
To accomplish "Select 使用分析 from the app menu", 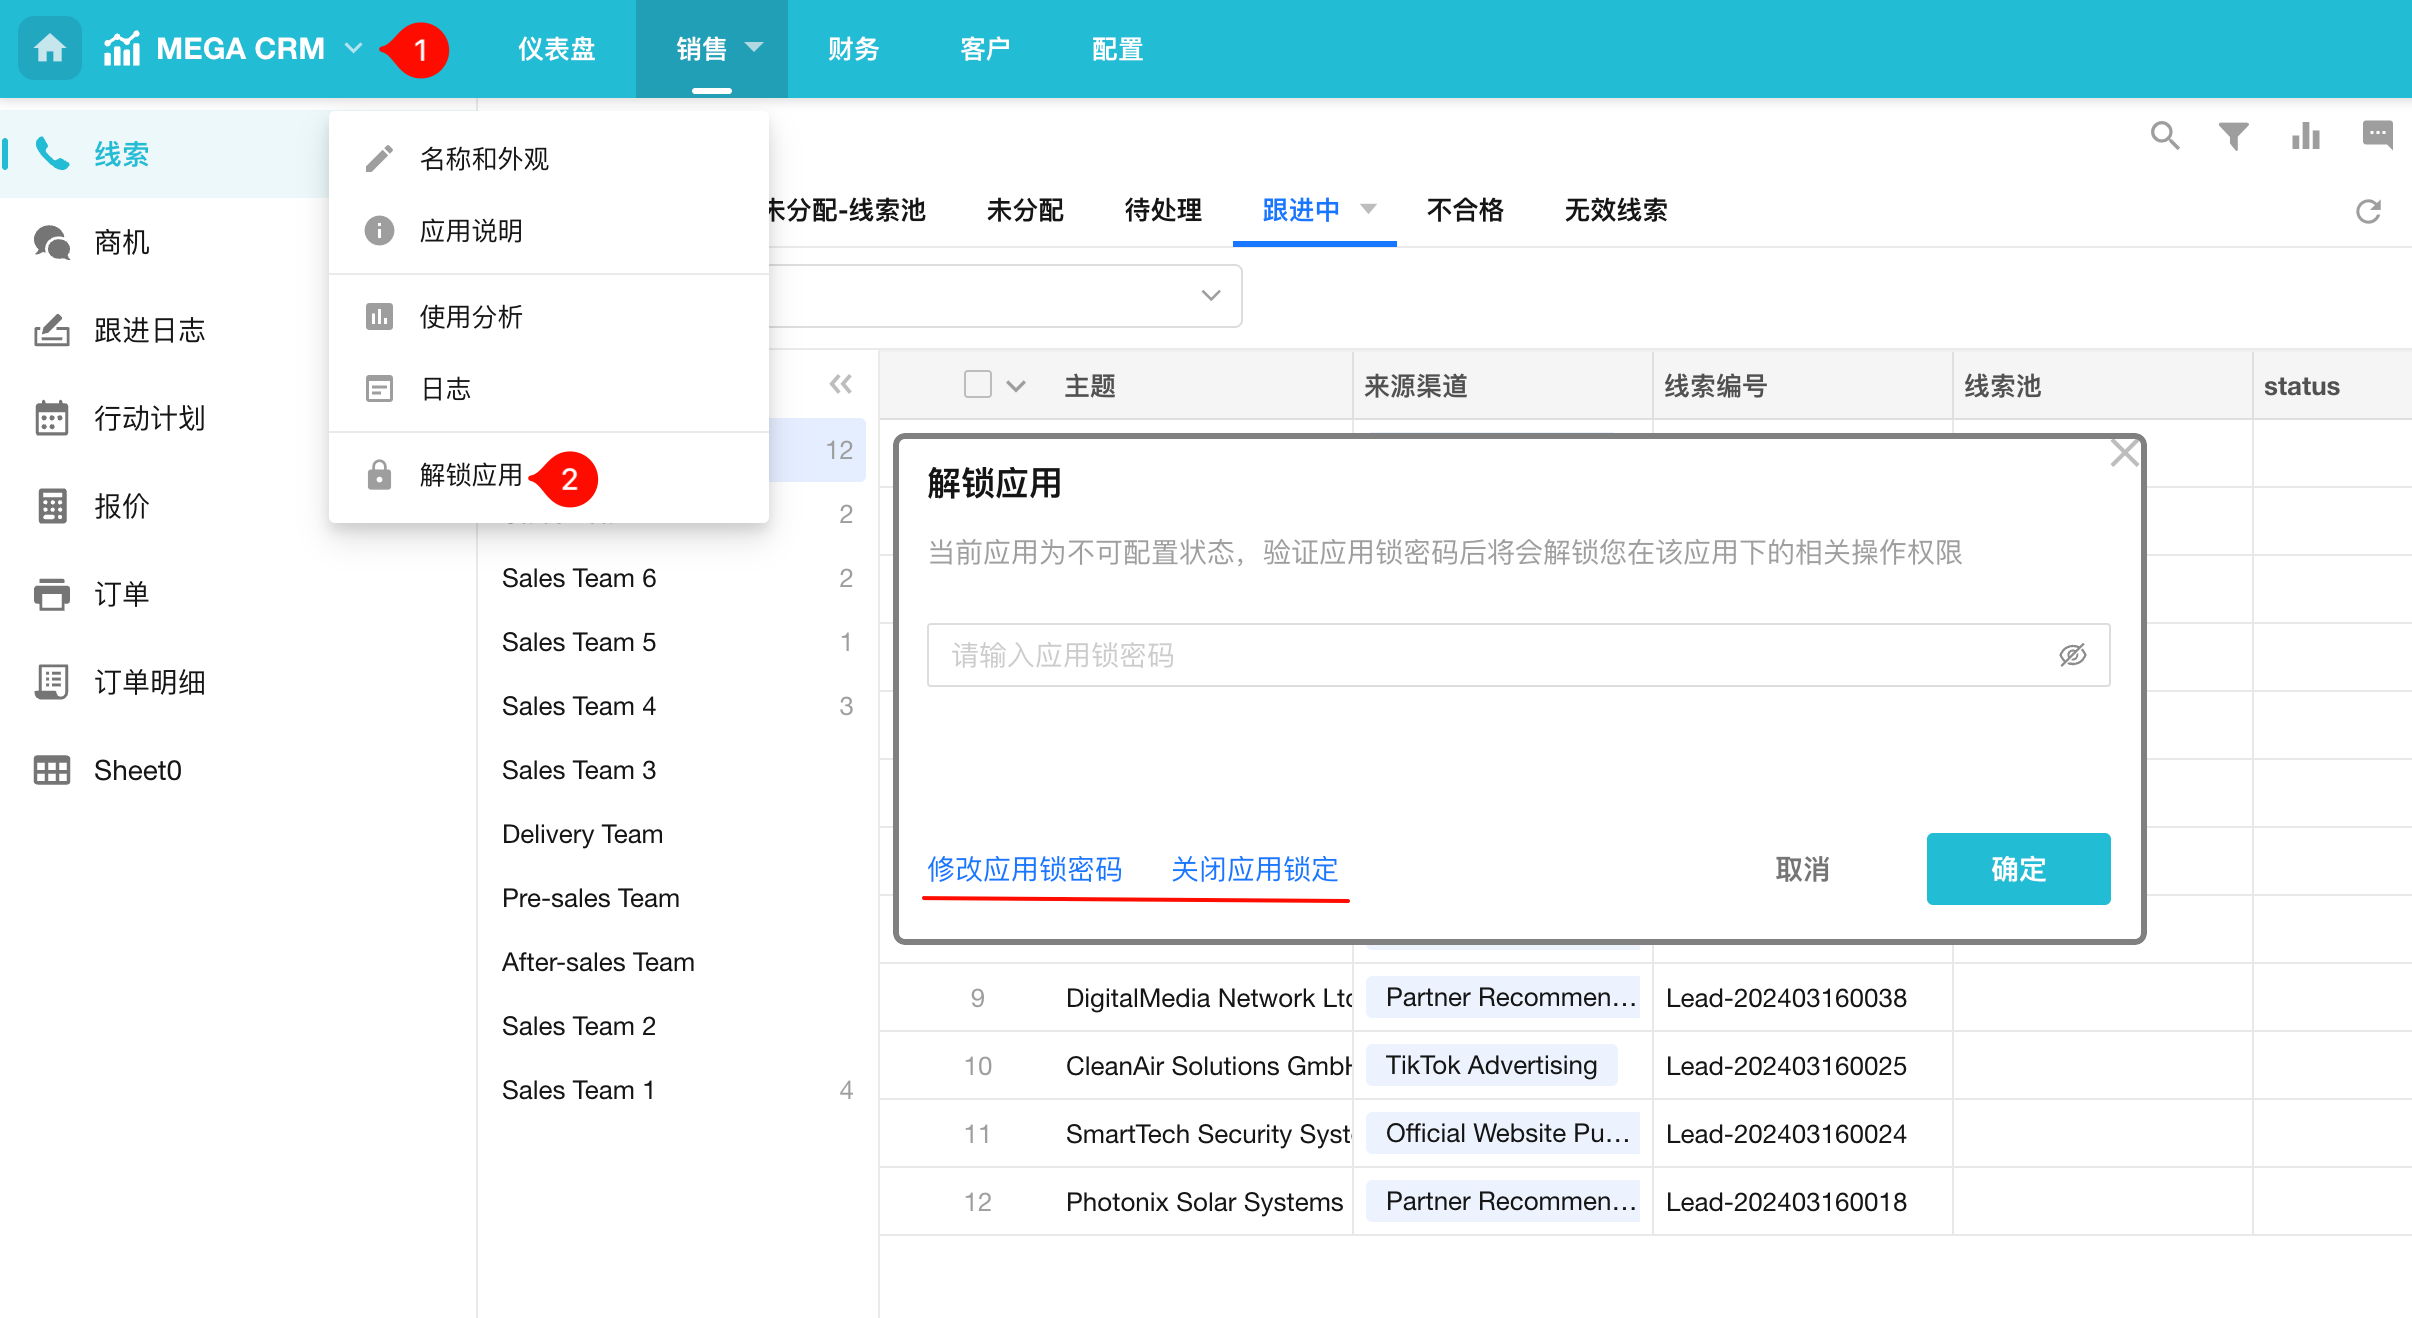I will click(x=471, y=317).
